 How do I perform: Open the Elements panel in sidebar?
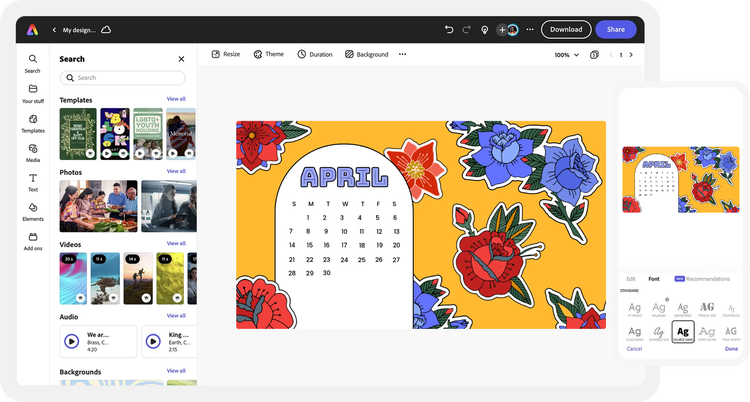pos(33,212)
